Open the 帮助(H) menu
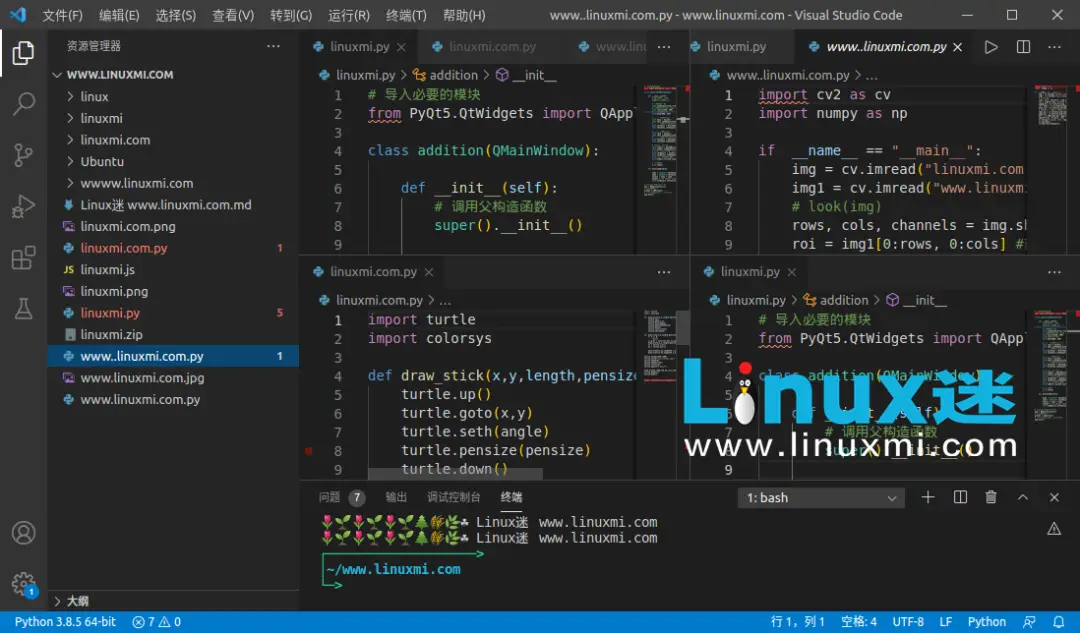Screen dimensions: 1080x633 464,15
